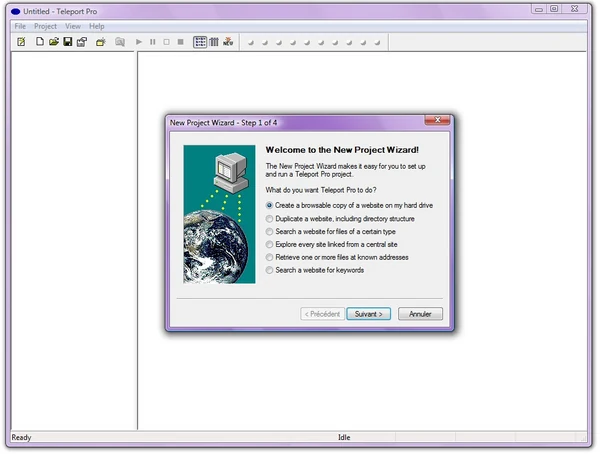The image size is (600, 454).
Task: Click the What do you want Teleport Pro to do text
Action: coord(321,190)
